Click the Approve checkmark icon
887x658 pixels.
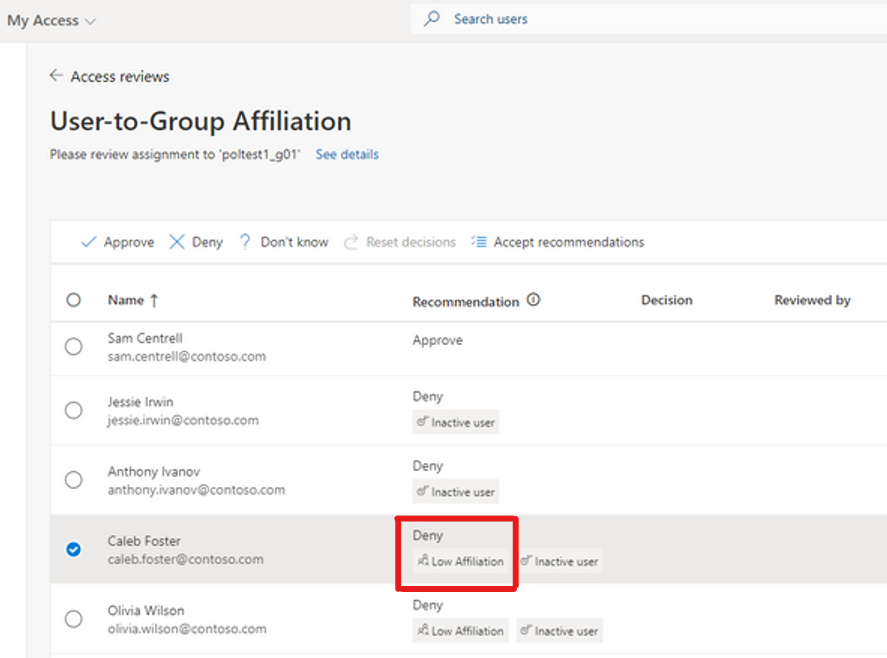point(89,242)
